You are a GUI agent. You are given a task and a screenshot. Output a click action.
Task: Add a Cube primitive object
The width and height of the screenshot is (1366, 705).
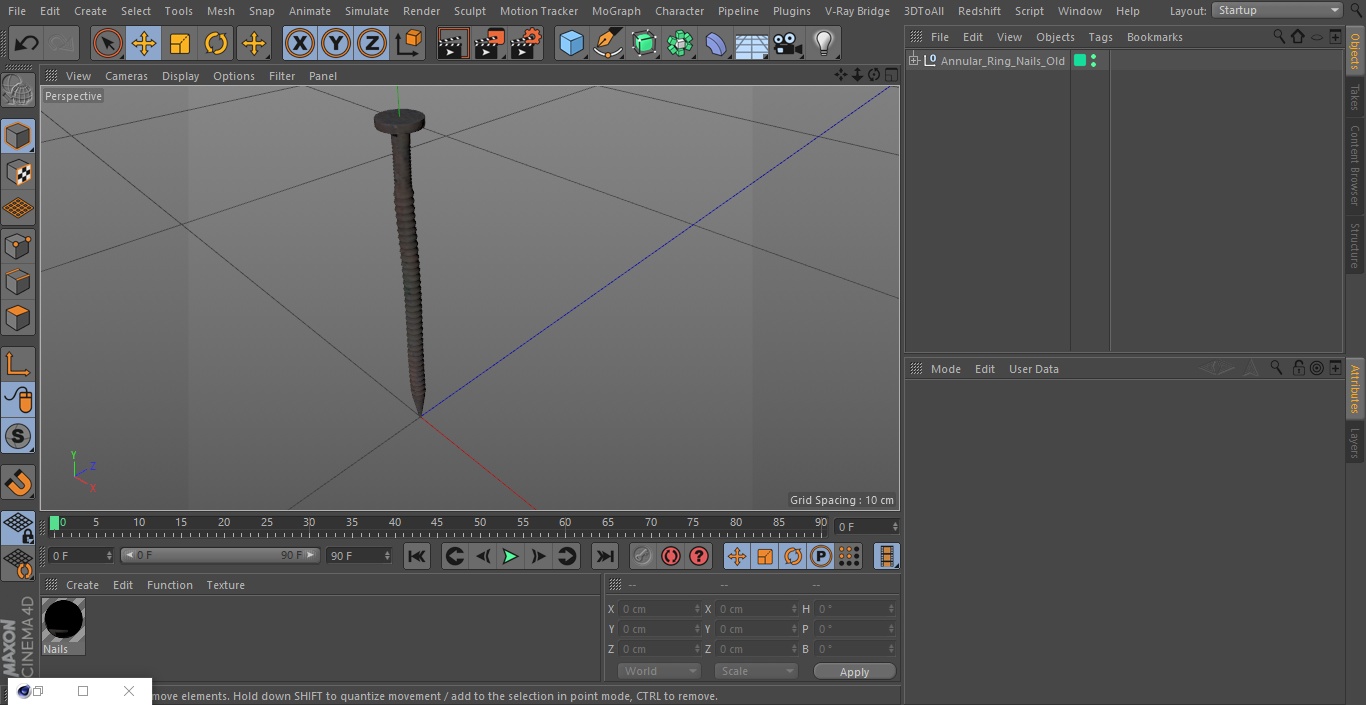[571, 43]
